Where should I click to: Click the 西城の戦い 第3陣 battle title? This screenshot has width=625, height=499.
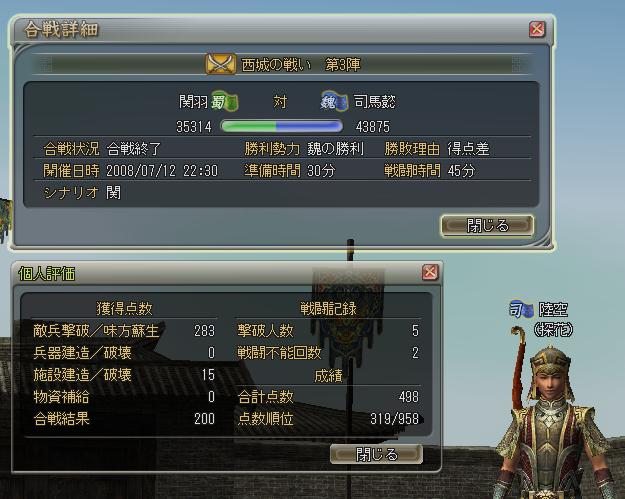pos(301,64)
